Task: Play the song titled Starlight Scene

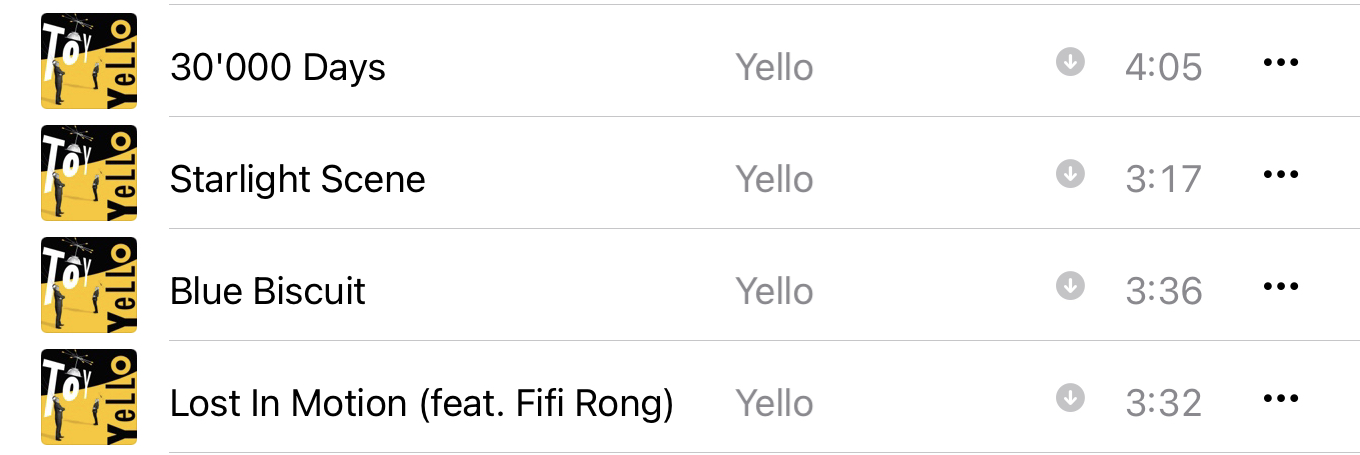Action: (x=298, y=179)
